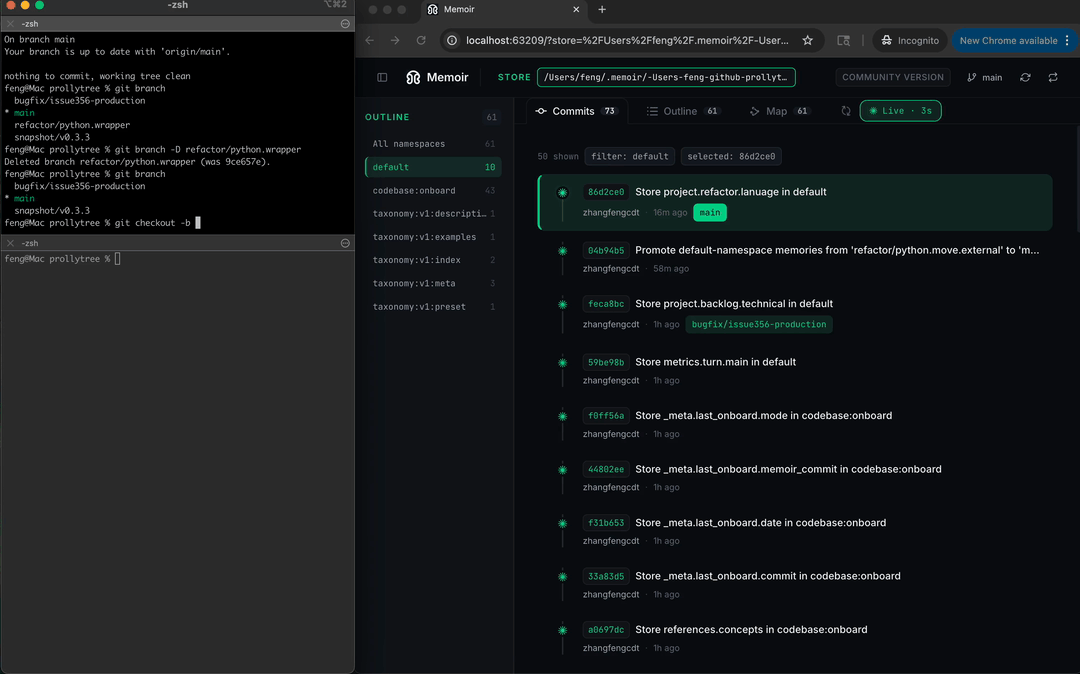This screenshot has width=1080, height=674.
Task: Reload the page in Chrome
Action: point(421,41)
